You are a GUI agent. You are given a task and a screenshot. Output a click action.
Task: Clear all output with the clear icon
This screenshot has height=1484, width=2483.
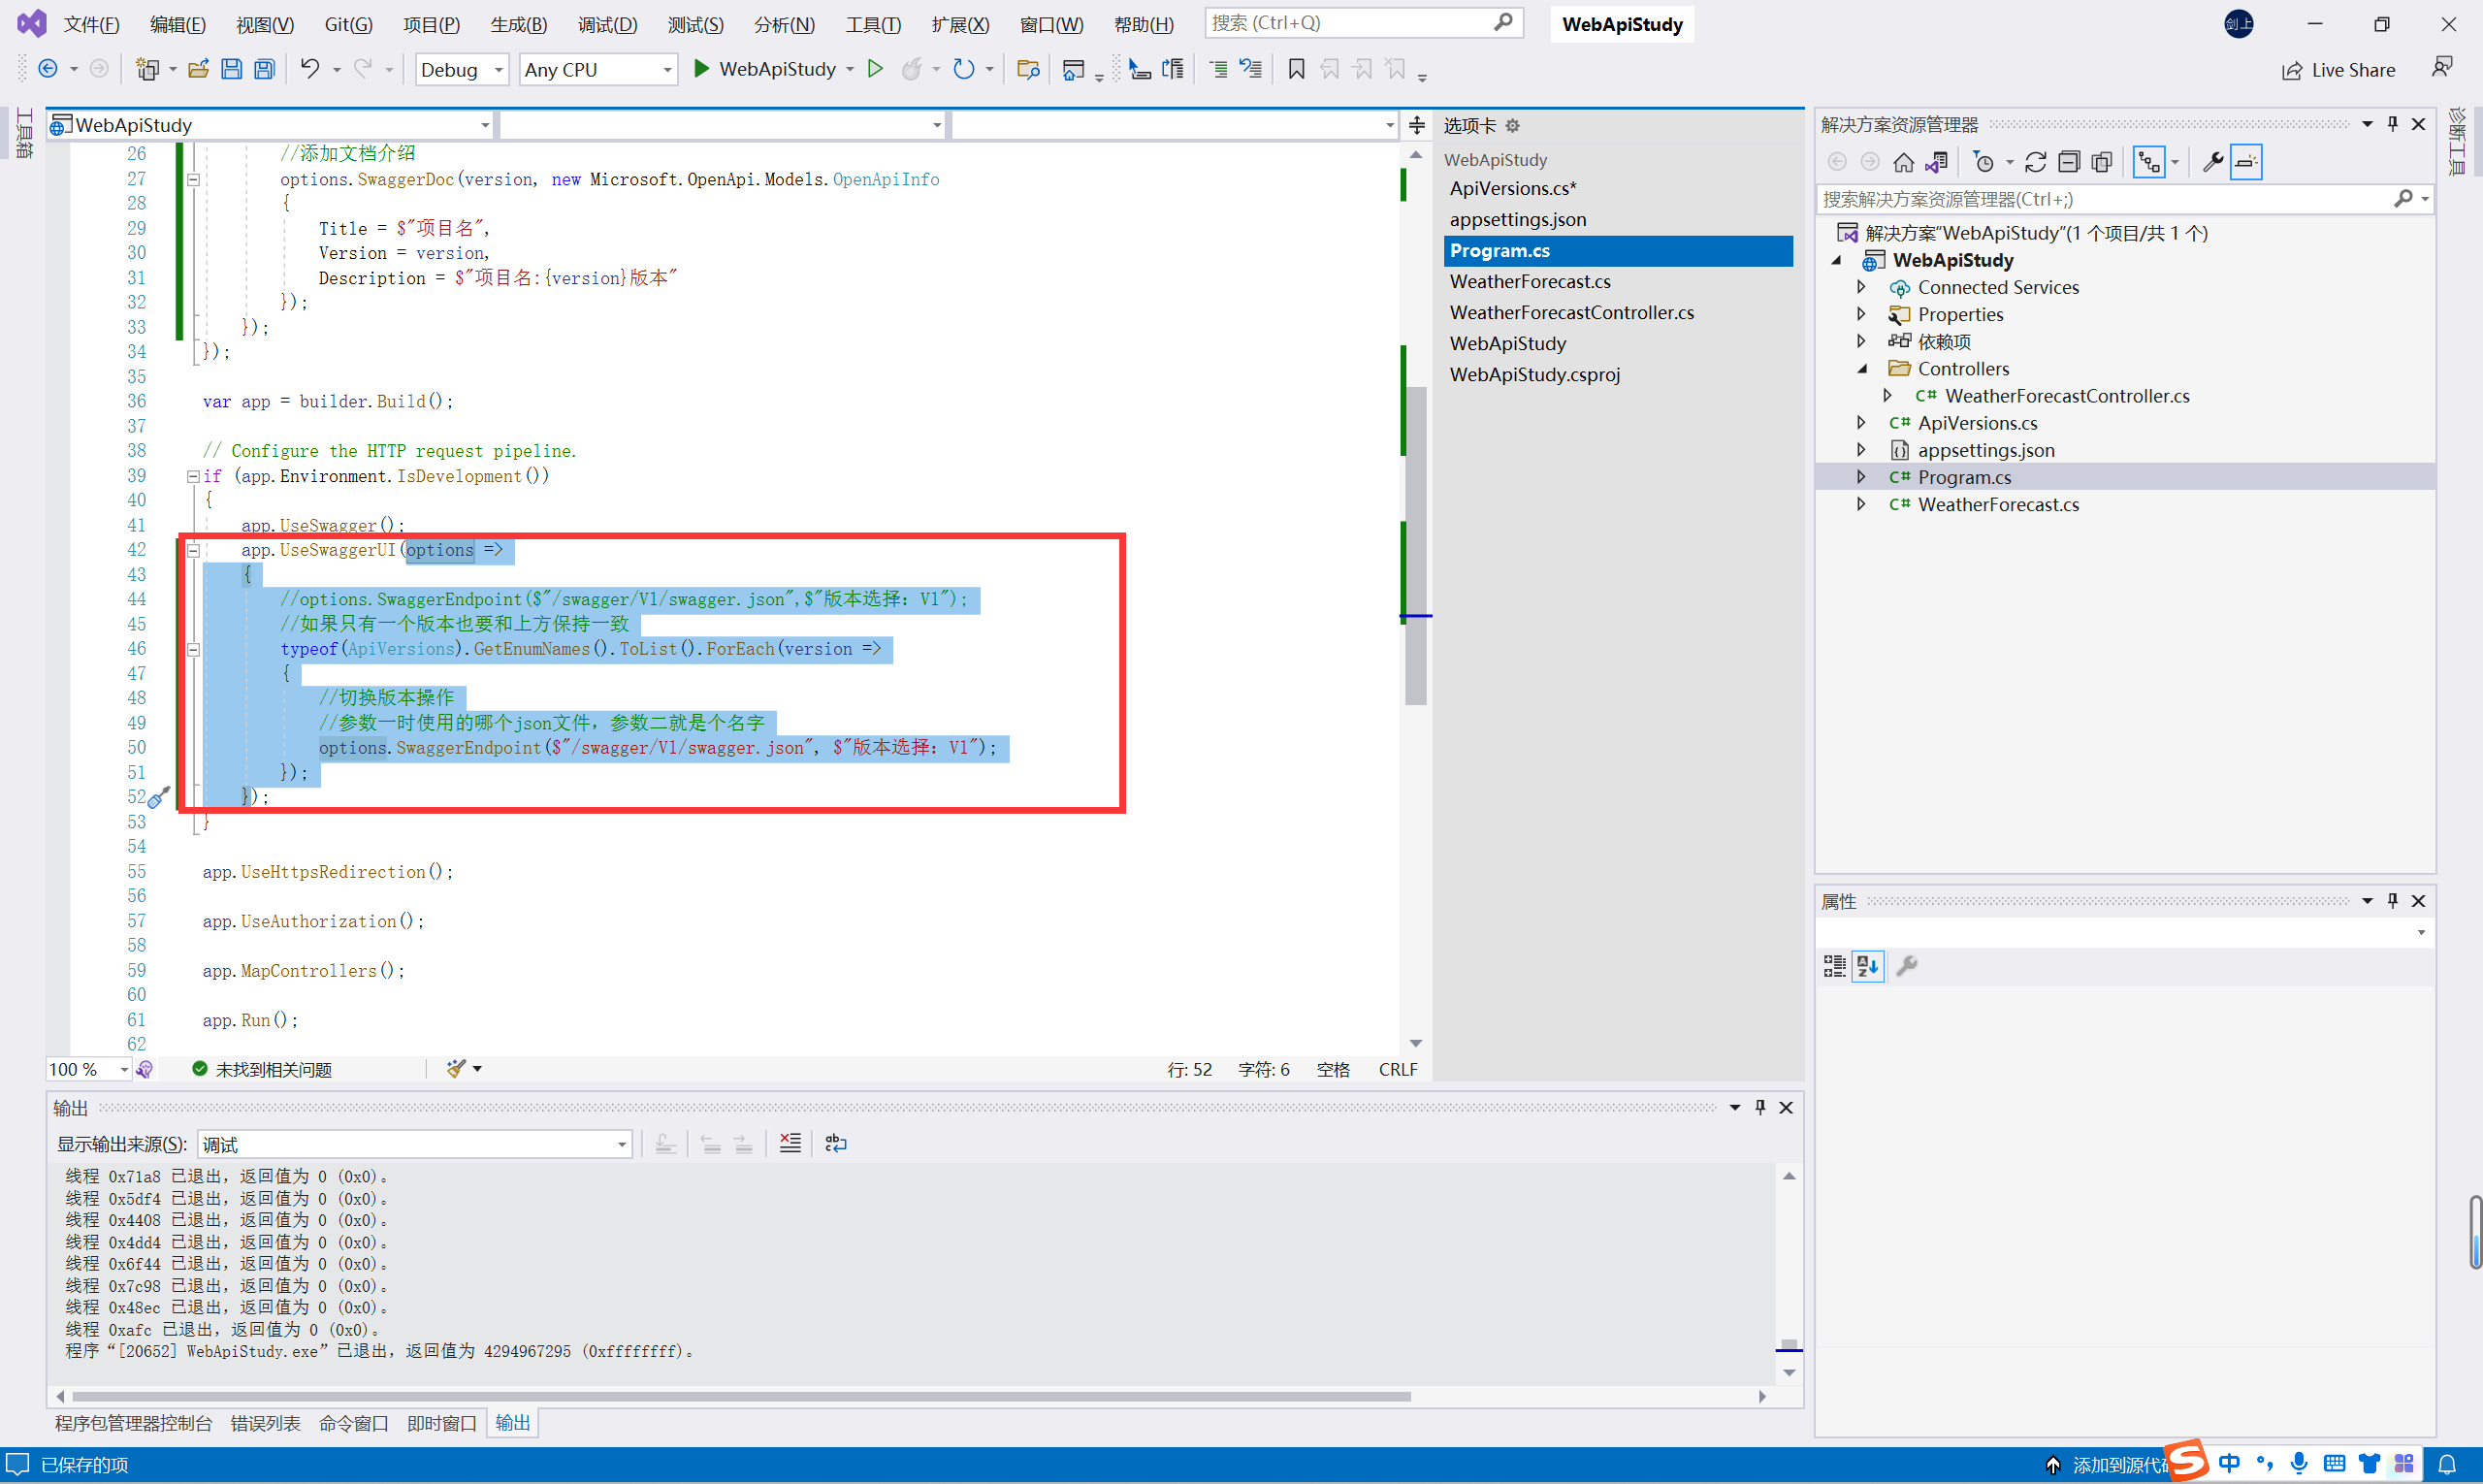click(x=790, y=1143)
